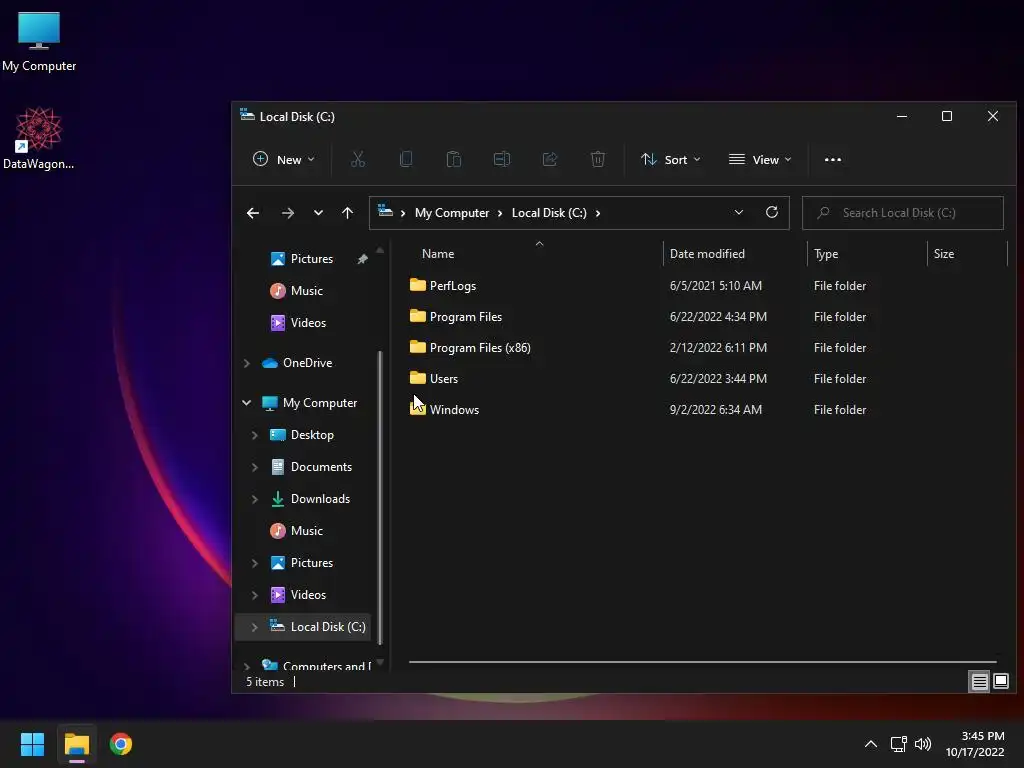
Task: Sort by the Type column header
Action: coord(825,253)
